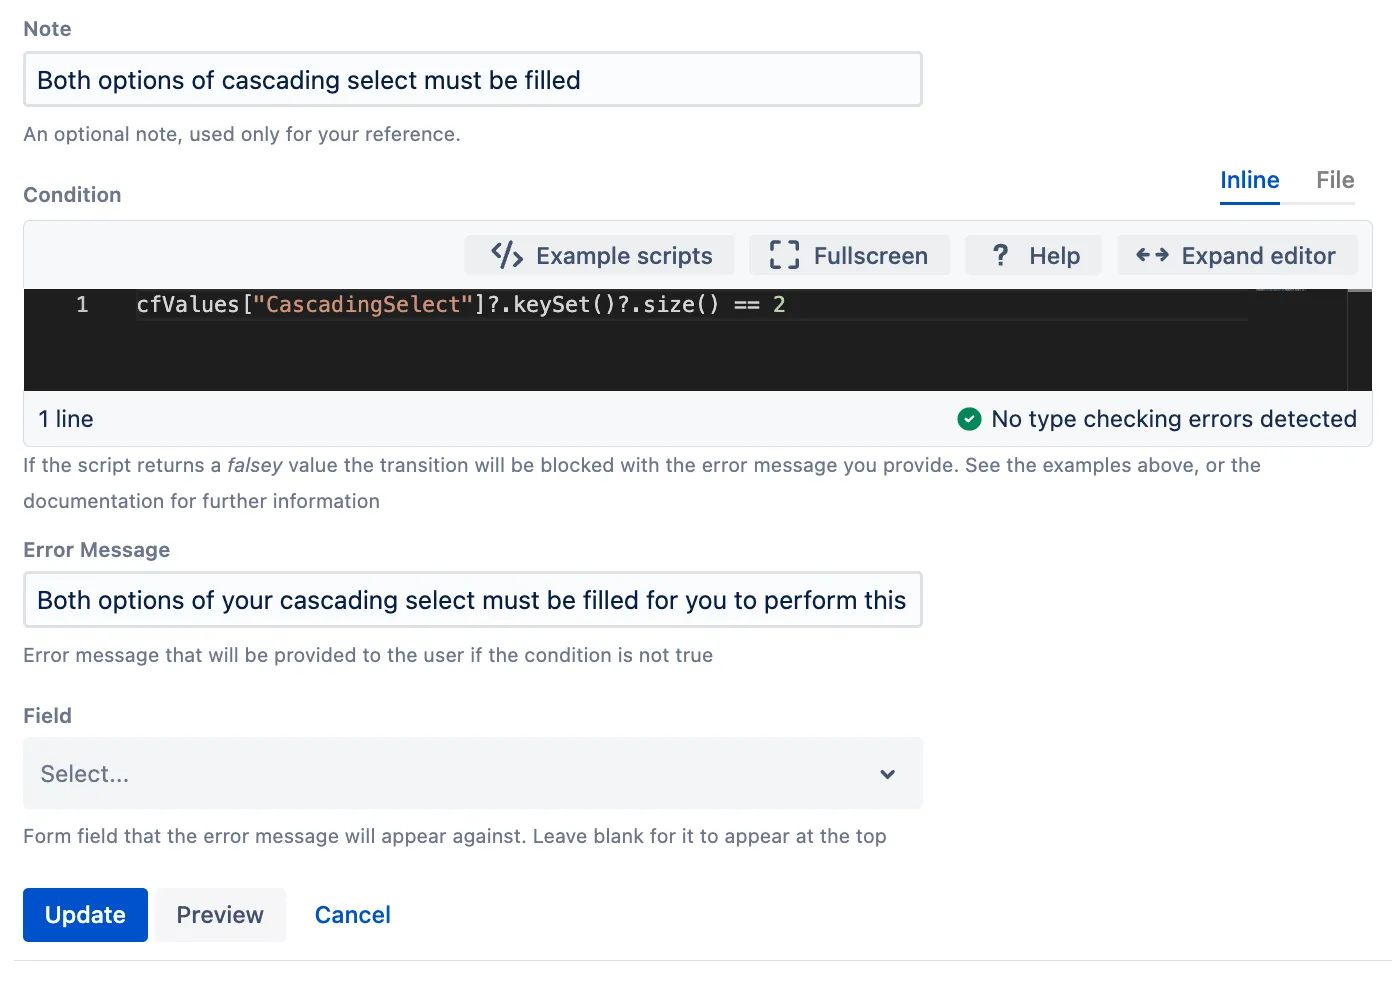This screenshot has width=1392, height=1002.
Task: Click the Field dropdown chevron arrow
Action: pyautogui.click(x=887, y=774)
